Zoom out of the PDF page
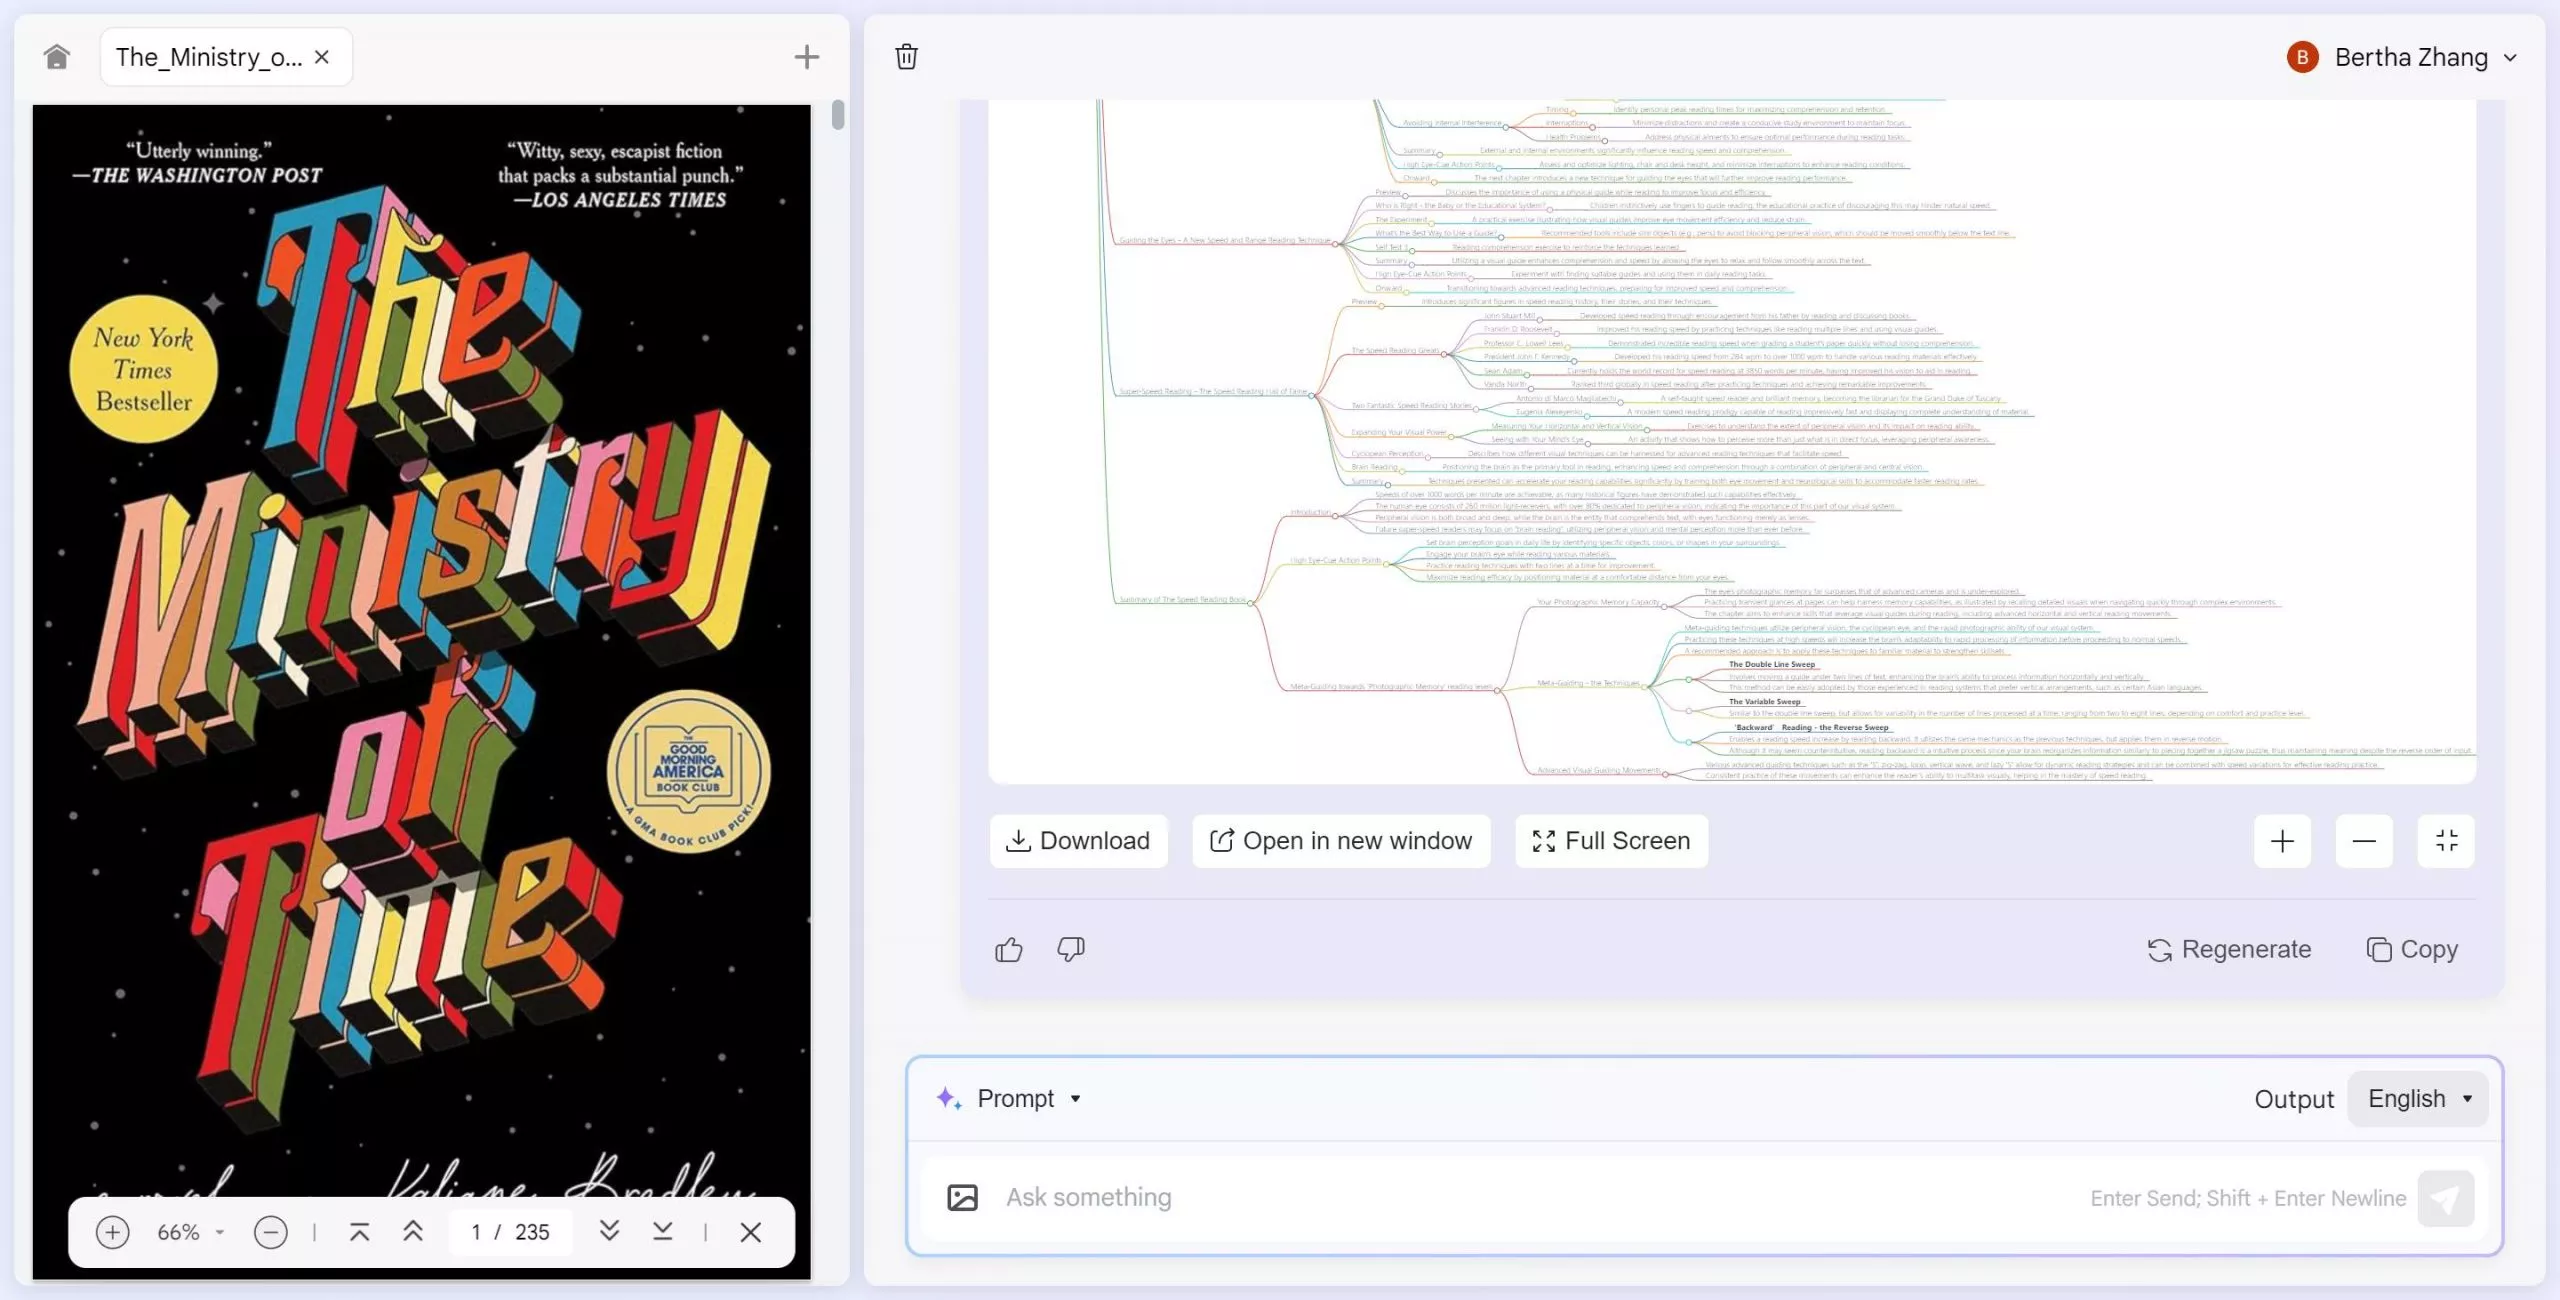This screenshot has width=2560, height=1300. pos(269,1232)
